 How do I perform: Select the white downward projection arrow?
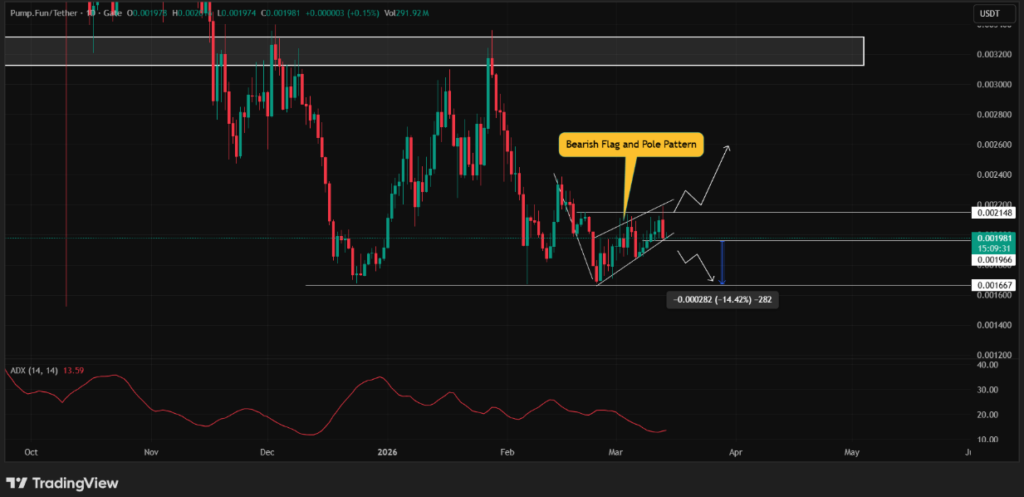point(700,267)
